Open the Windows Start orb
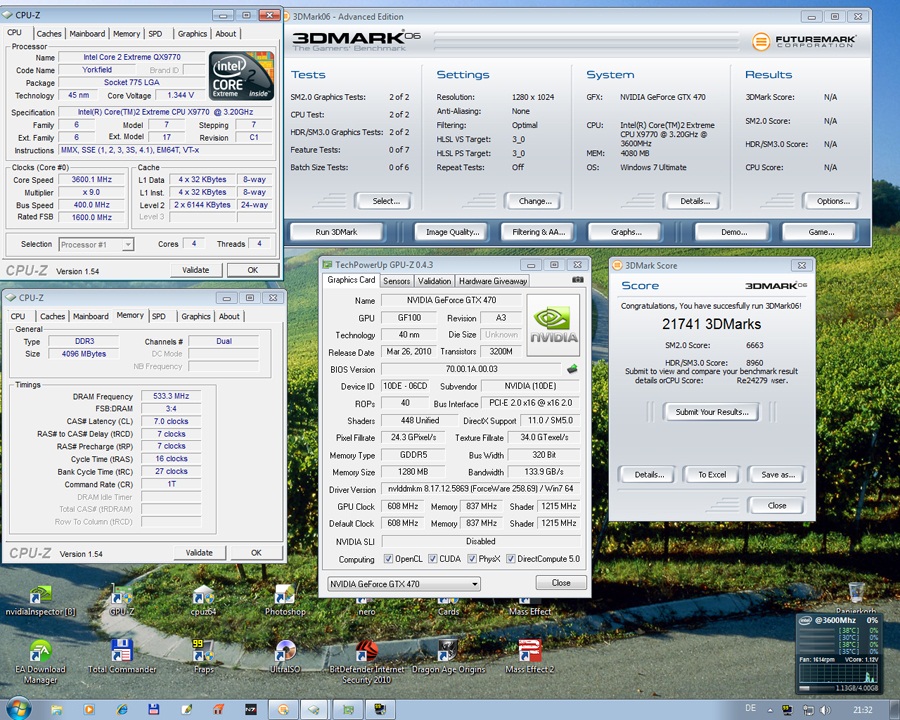This screenshot has width=900, height=720. [x=17, y=709]
